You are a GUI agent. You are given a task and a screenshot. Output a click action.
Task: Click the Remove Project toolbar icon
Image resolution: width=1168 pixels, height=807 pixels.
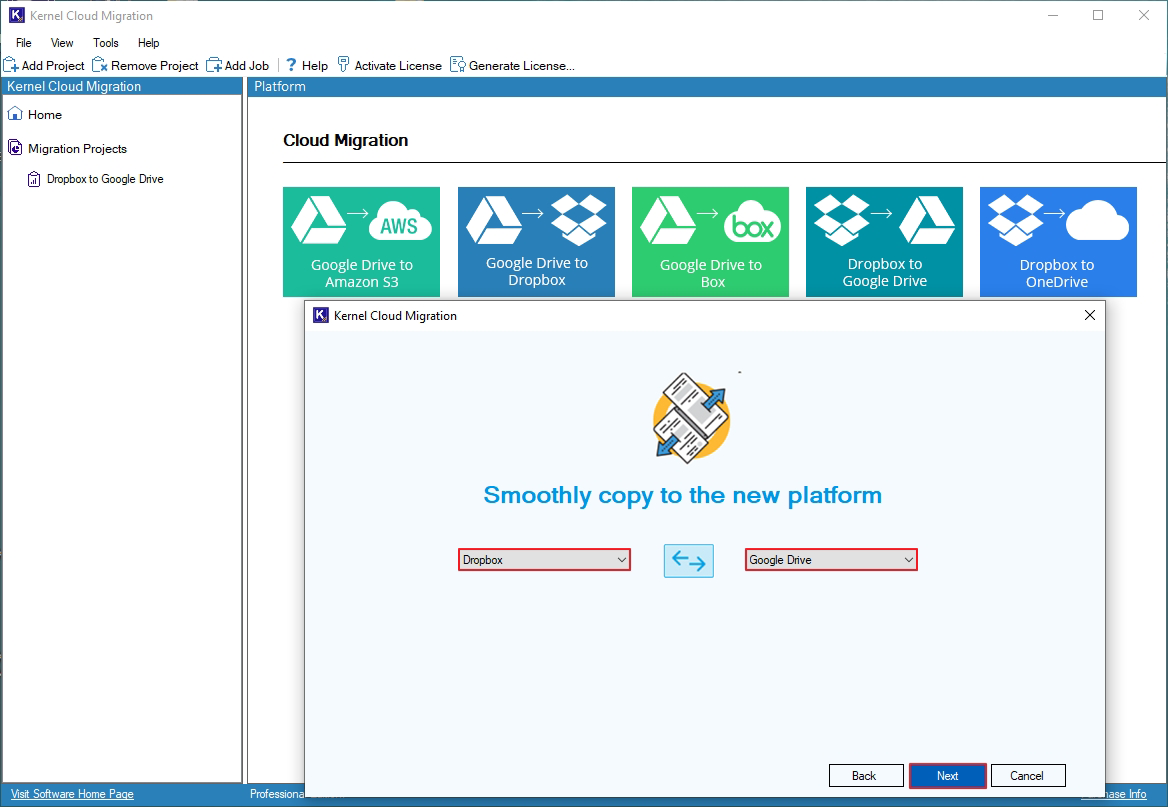(x=100, y=66)
